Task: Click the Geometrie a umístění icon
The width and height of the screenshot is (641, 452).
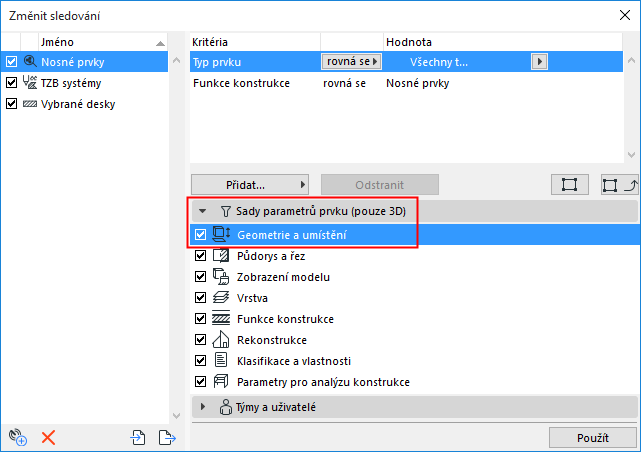Action: [x=222, y=234]
